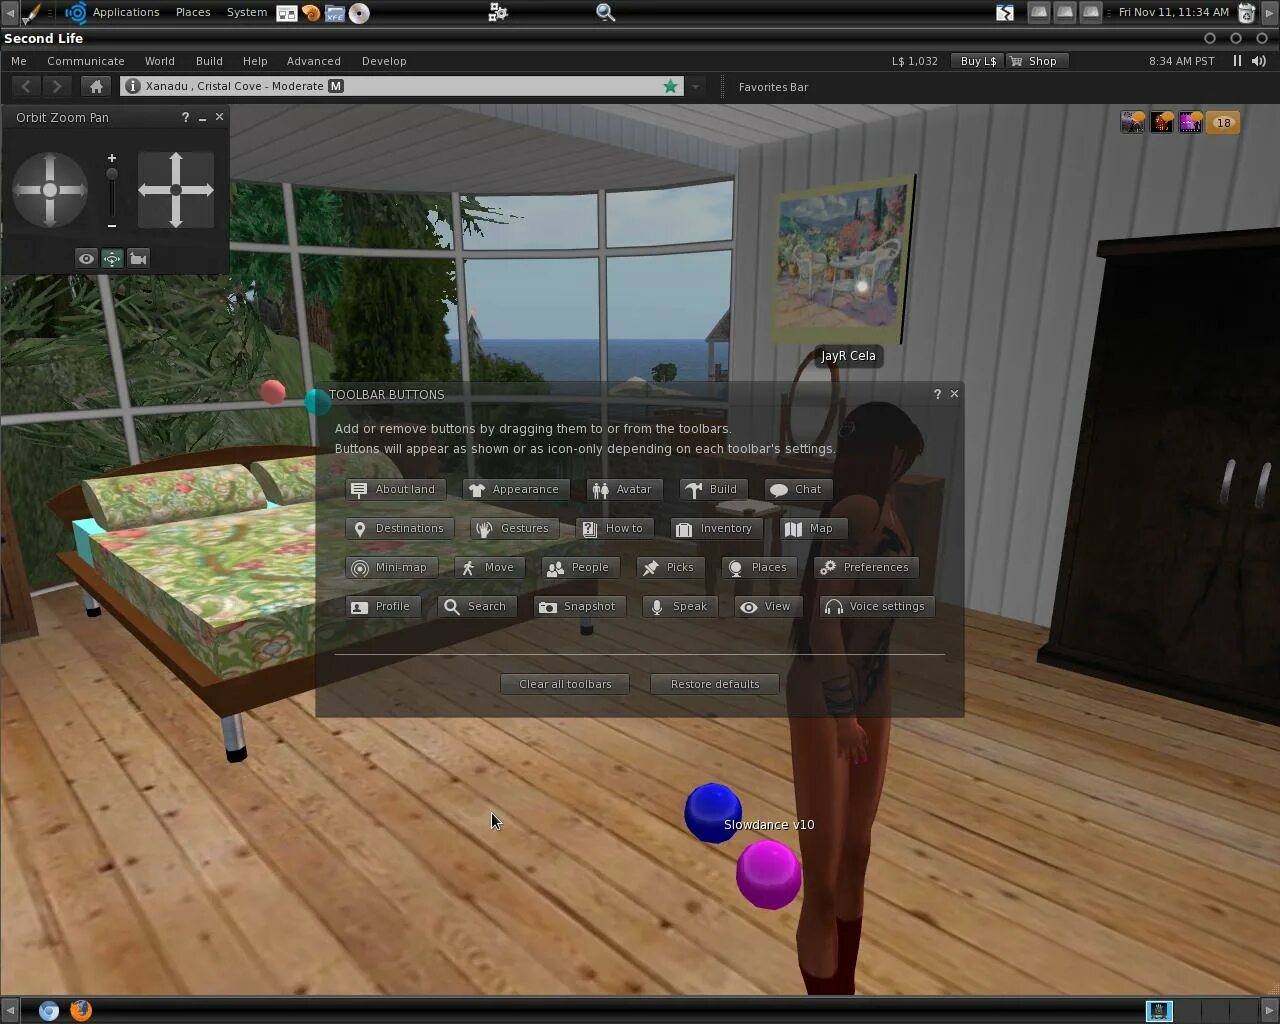Pause the media with pause icon
This screenshot has width=1280, height=1024.
(1237, 61)
